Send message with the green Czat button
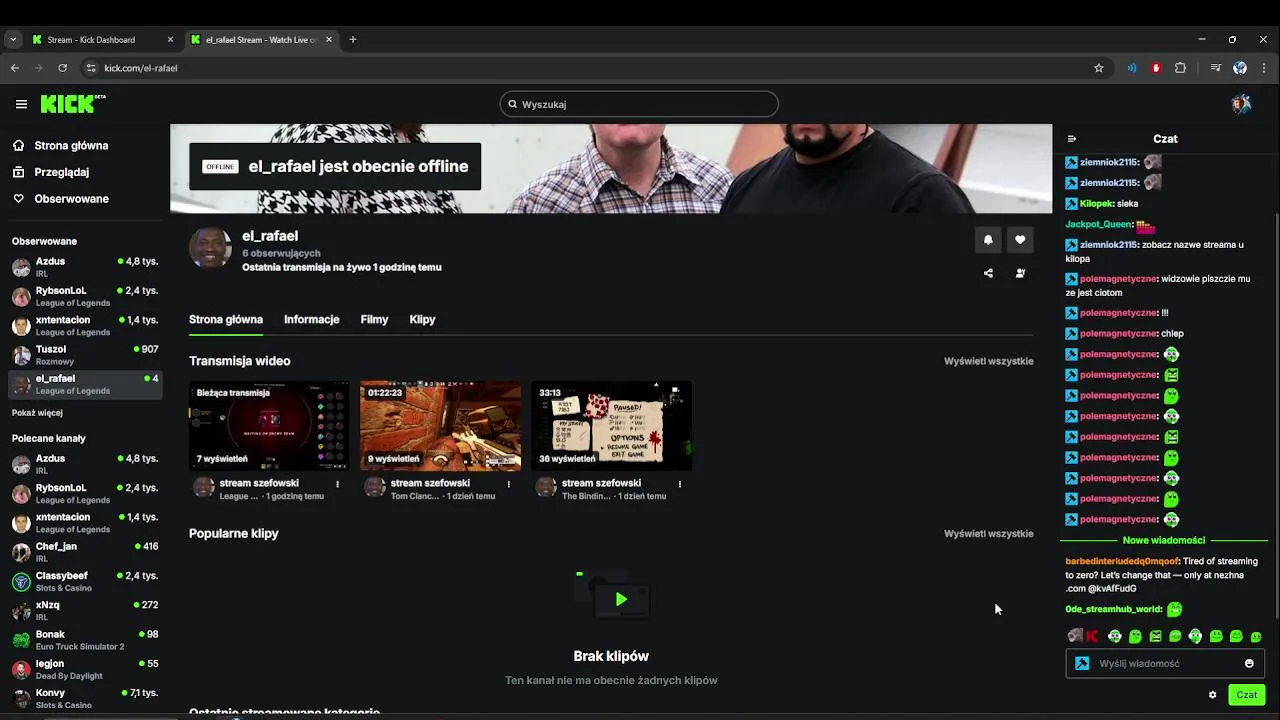 (1246, 695)
